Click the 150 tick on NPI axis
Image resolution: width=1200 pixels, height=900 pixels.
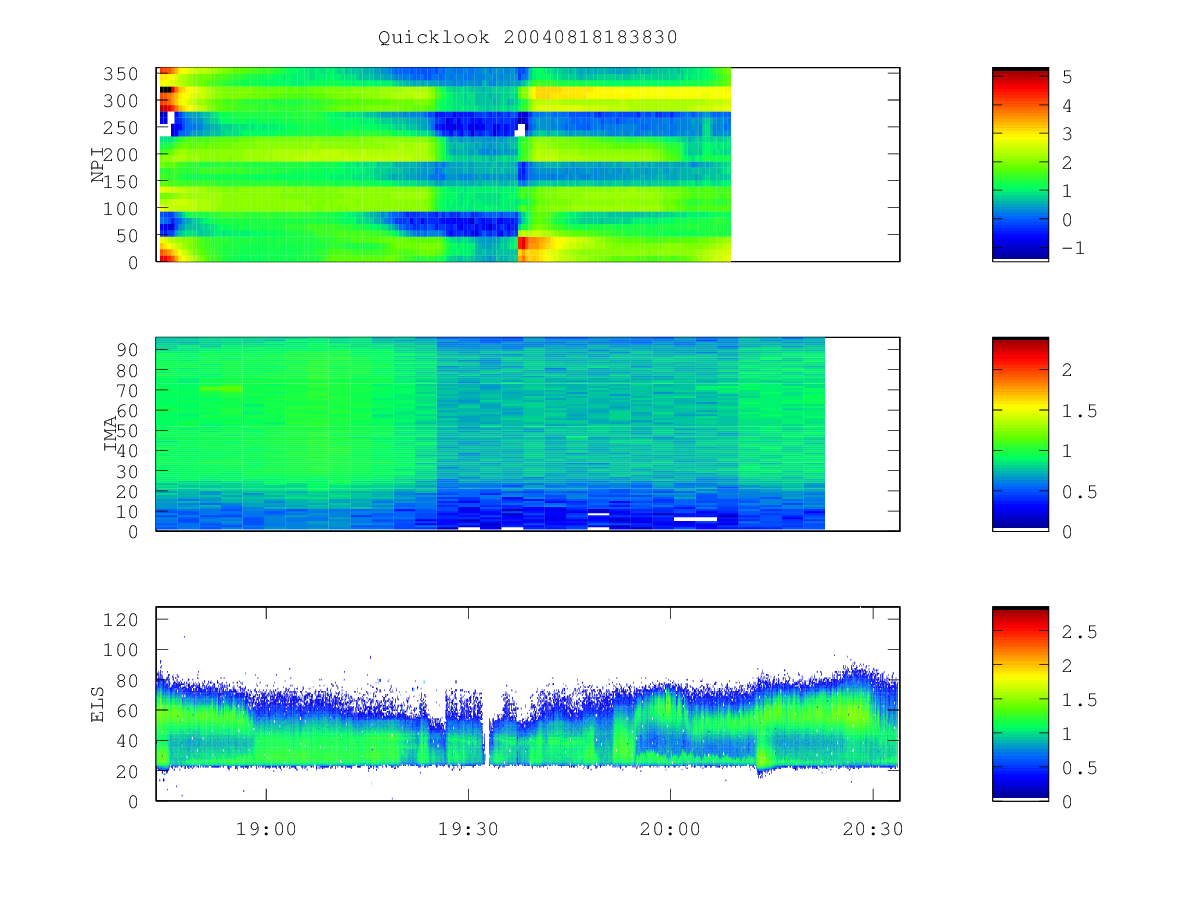(123, 182)
